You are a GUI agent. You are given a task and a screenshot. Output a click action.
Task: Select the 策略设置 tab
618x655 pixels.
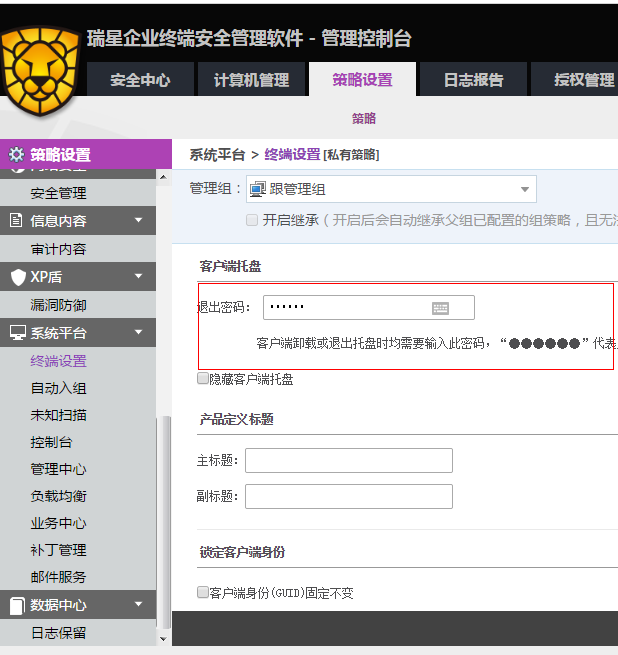362,79
